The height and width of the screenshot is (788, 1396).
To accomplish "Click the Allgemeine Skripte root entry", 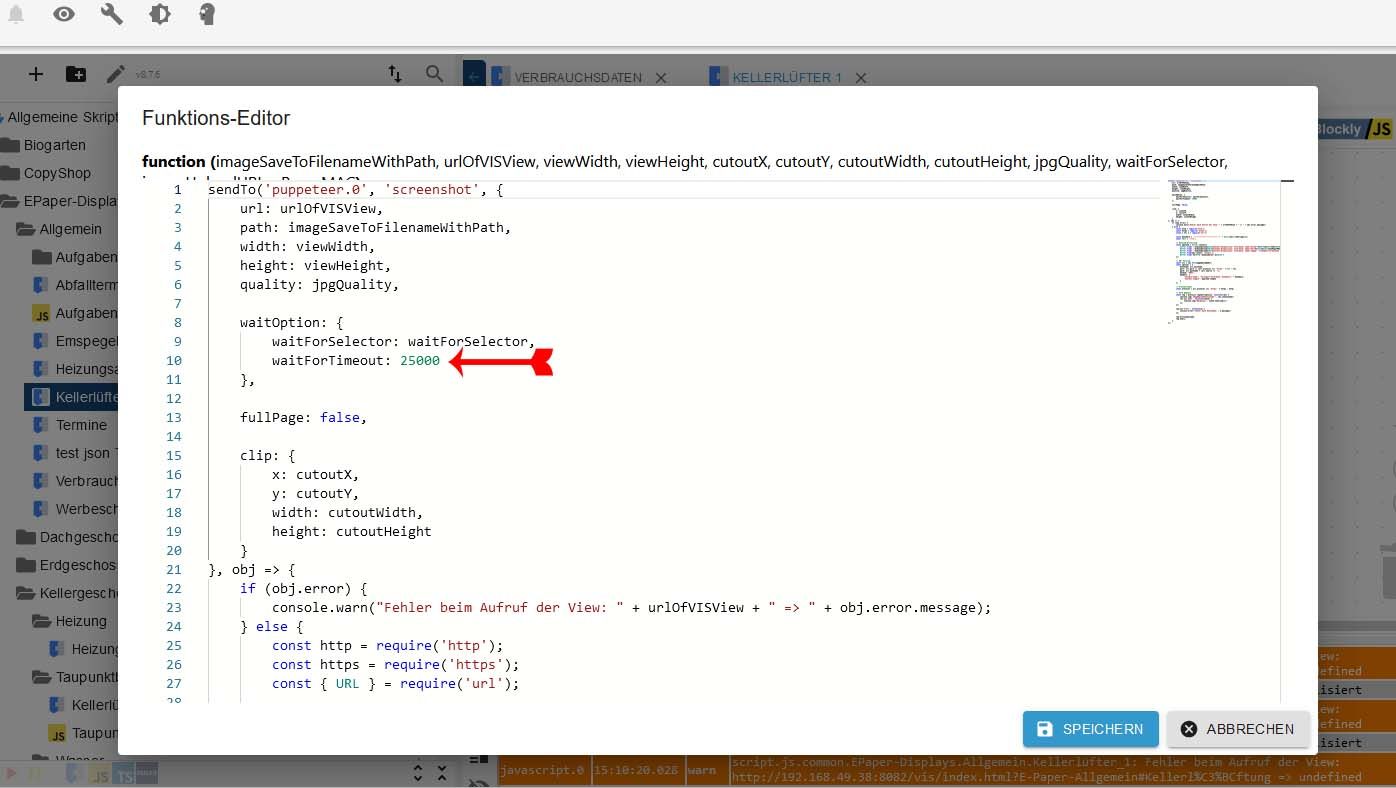I will [x=60, y=117].
